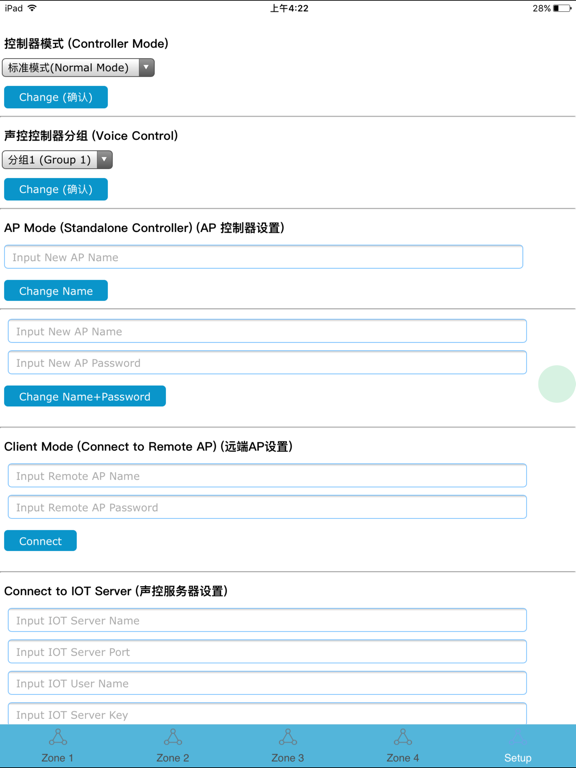576x768 pixels.
Task: Open the Controller Mode dropdown
Action: pos(78,68)
